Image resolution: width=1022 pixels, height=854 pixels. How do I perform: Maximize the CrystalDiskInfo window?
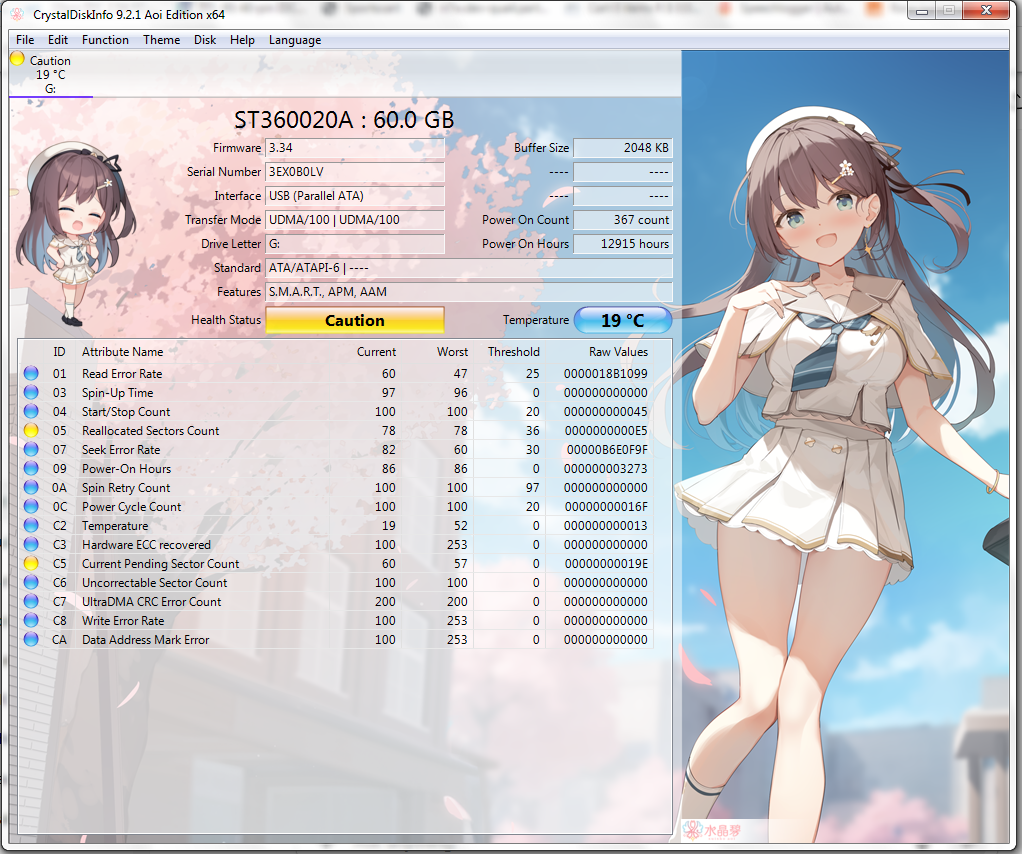[949, 11]
